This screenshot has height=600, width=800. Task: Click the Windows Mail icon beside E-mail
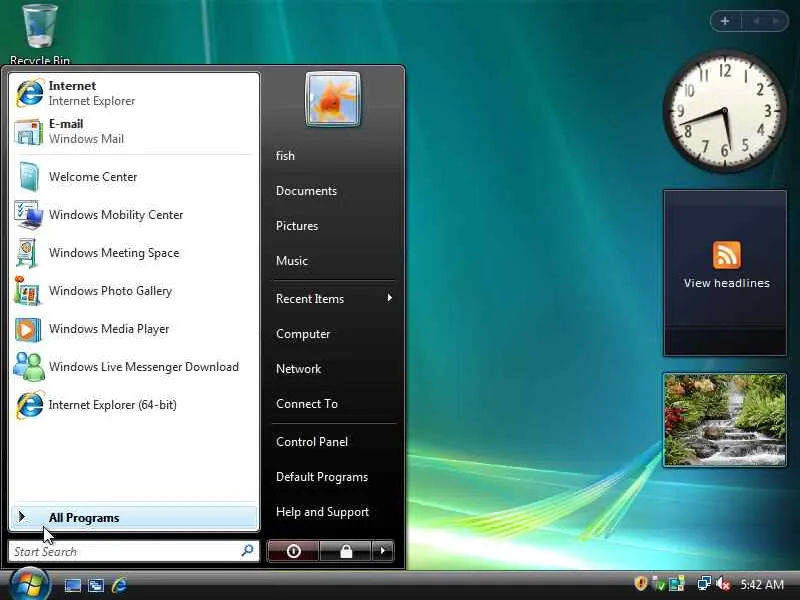click(x=29, y=132)
